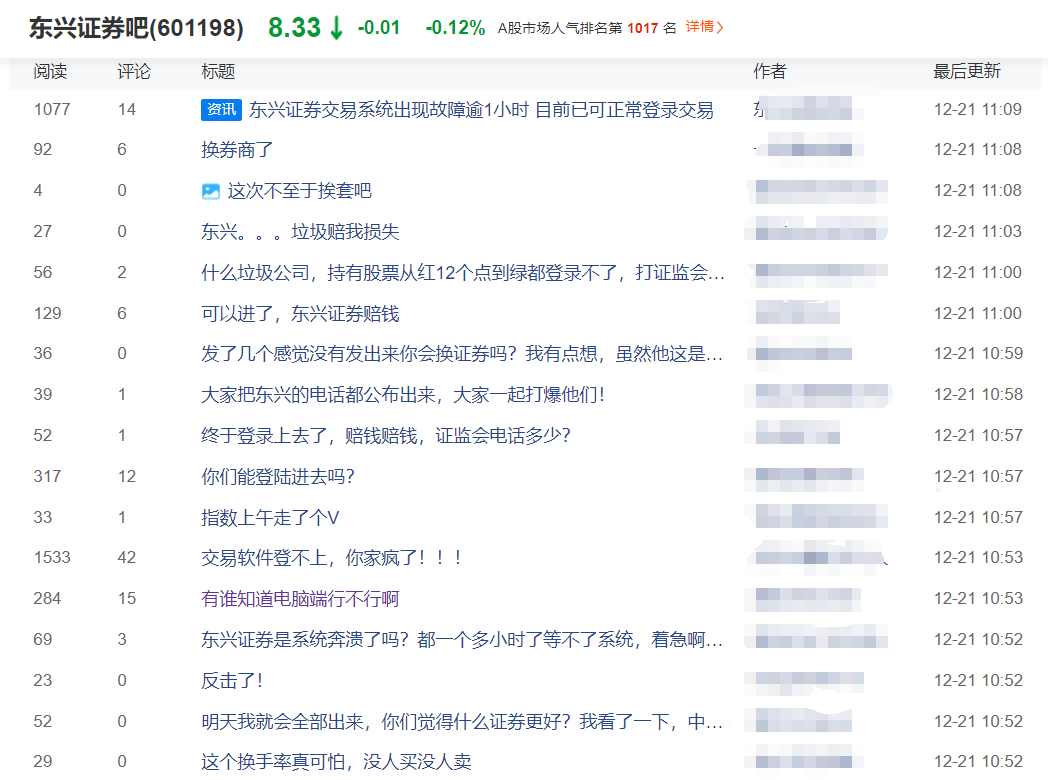
Task: Open the post 指数上午走了个V
Action: point(270,517)
